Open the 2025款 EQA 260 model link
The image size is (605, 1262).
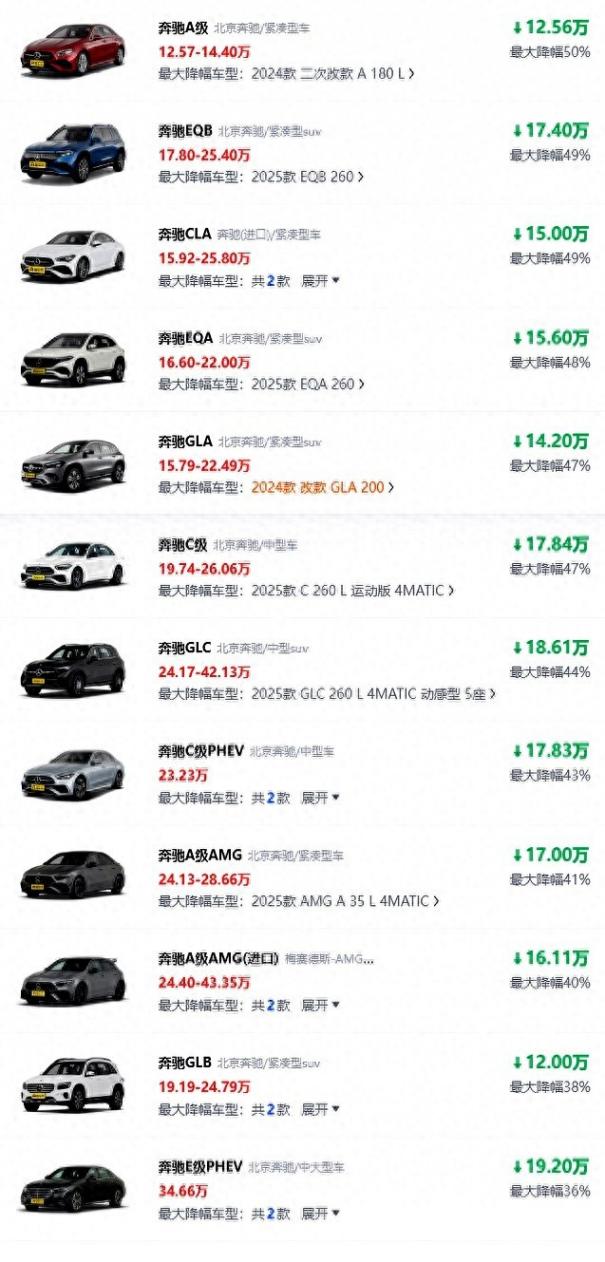tap(300, 384)
